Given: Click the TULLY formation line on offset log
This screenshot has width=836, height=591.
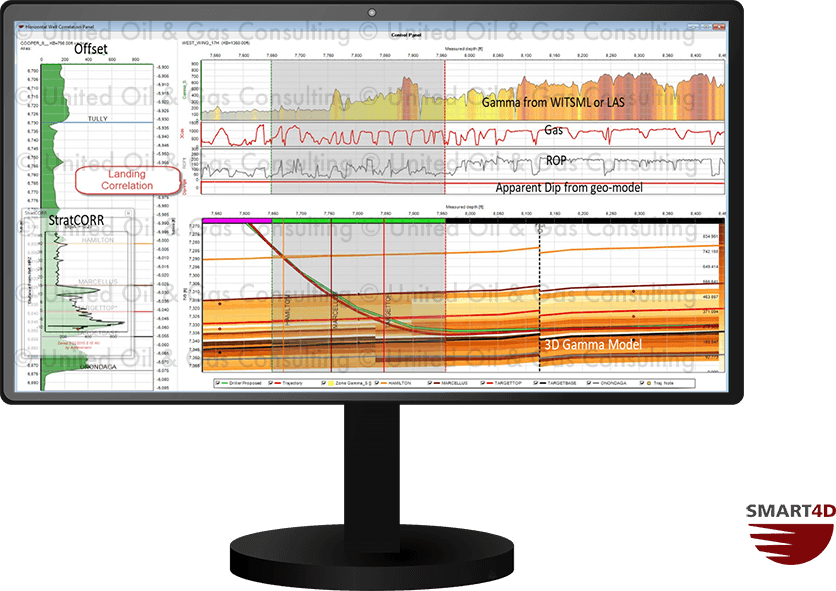Looking at the screenshot, I should (90, 123).
